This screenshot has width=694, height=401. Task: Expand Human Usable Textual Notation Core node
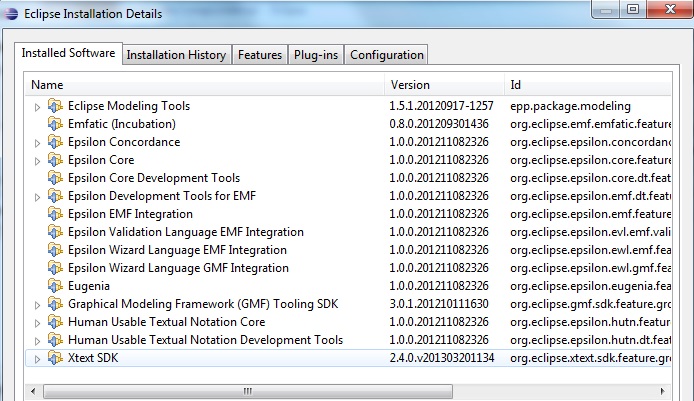[x=37, y=323]
